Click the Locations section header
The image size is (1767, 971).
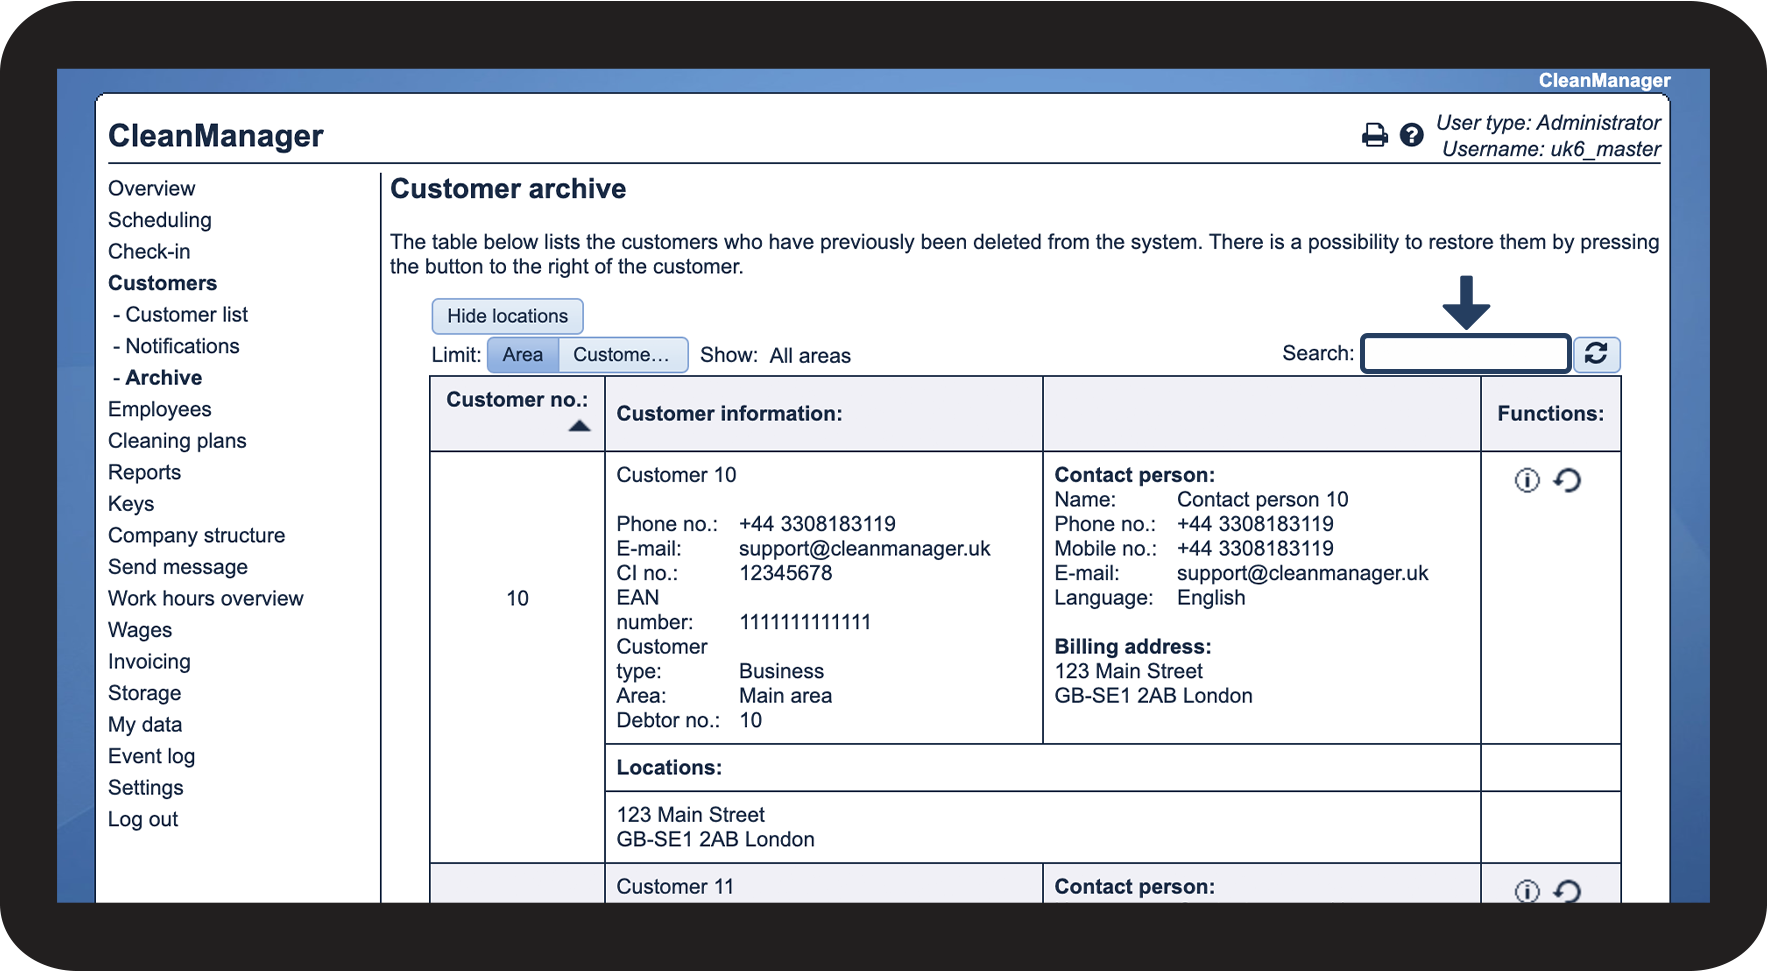point(669,768)
